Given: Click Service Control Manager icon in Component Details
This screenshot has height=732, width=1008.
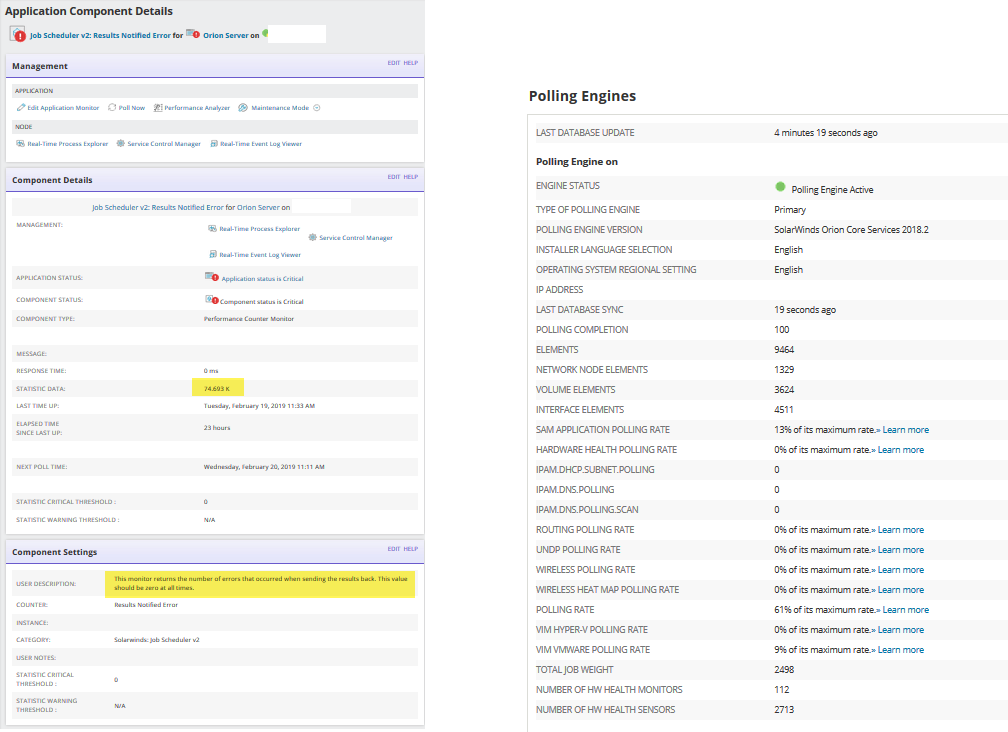Looking at the screenshot, I should tap(312, 238).
